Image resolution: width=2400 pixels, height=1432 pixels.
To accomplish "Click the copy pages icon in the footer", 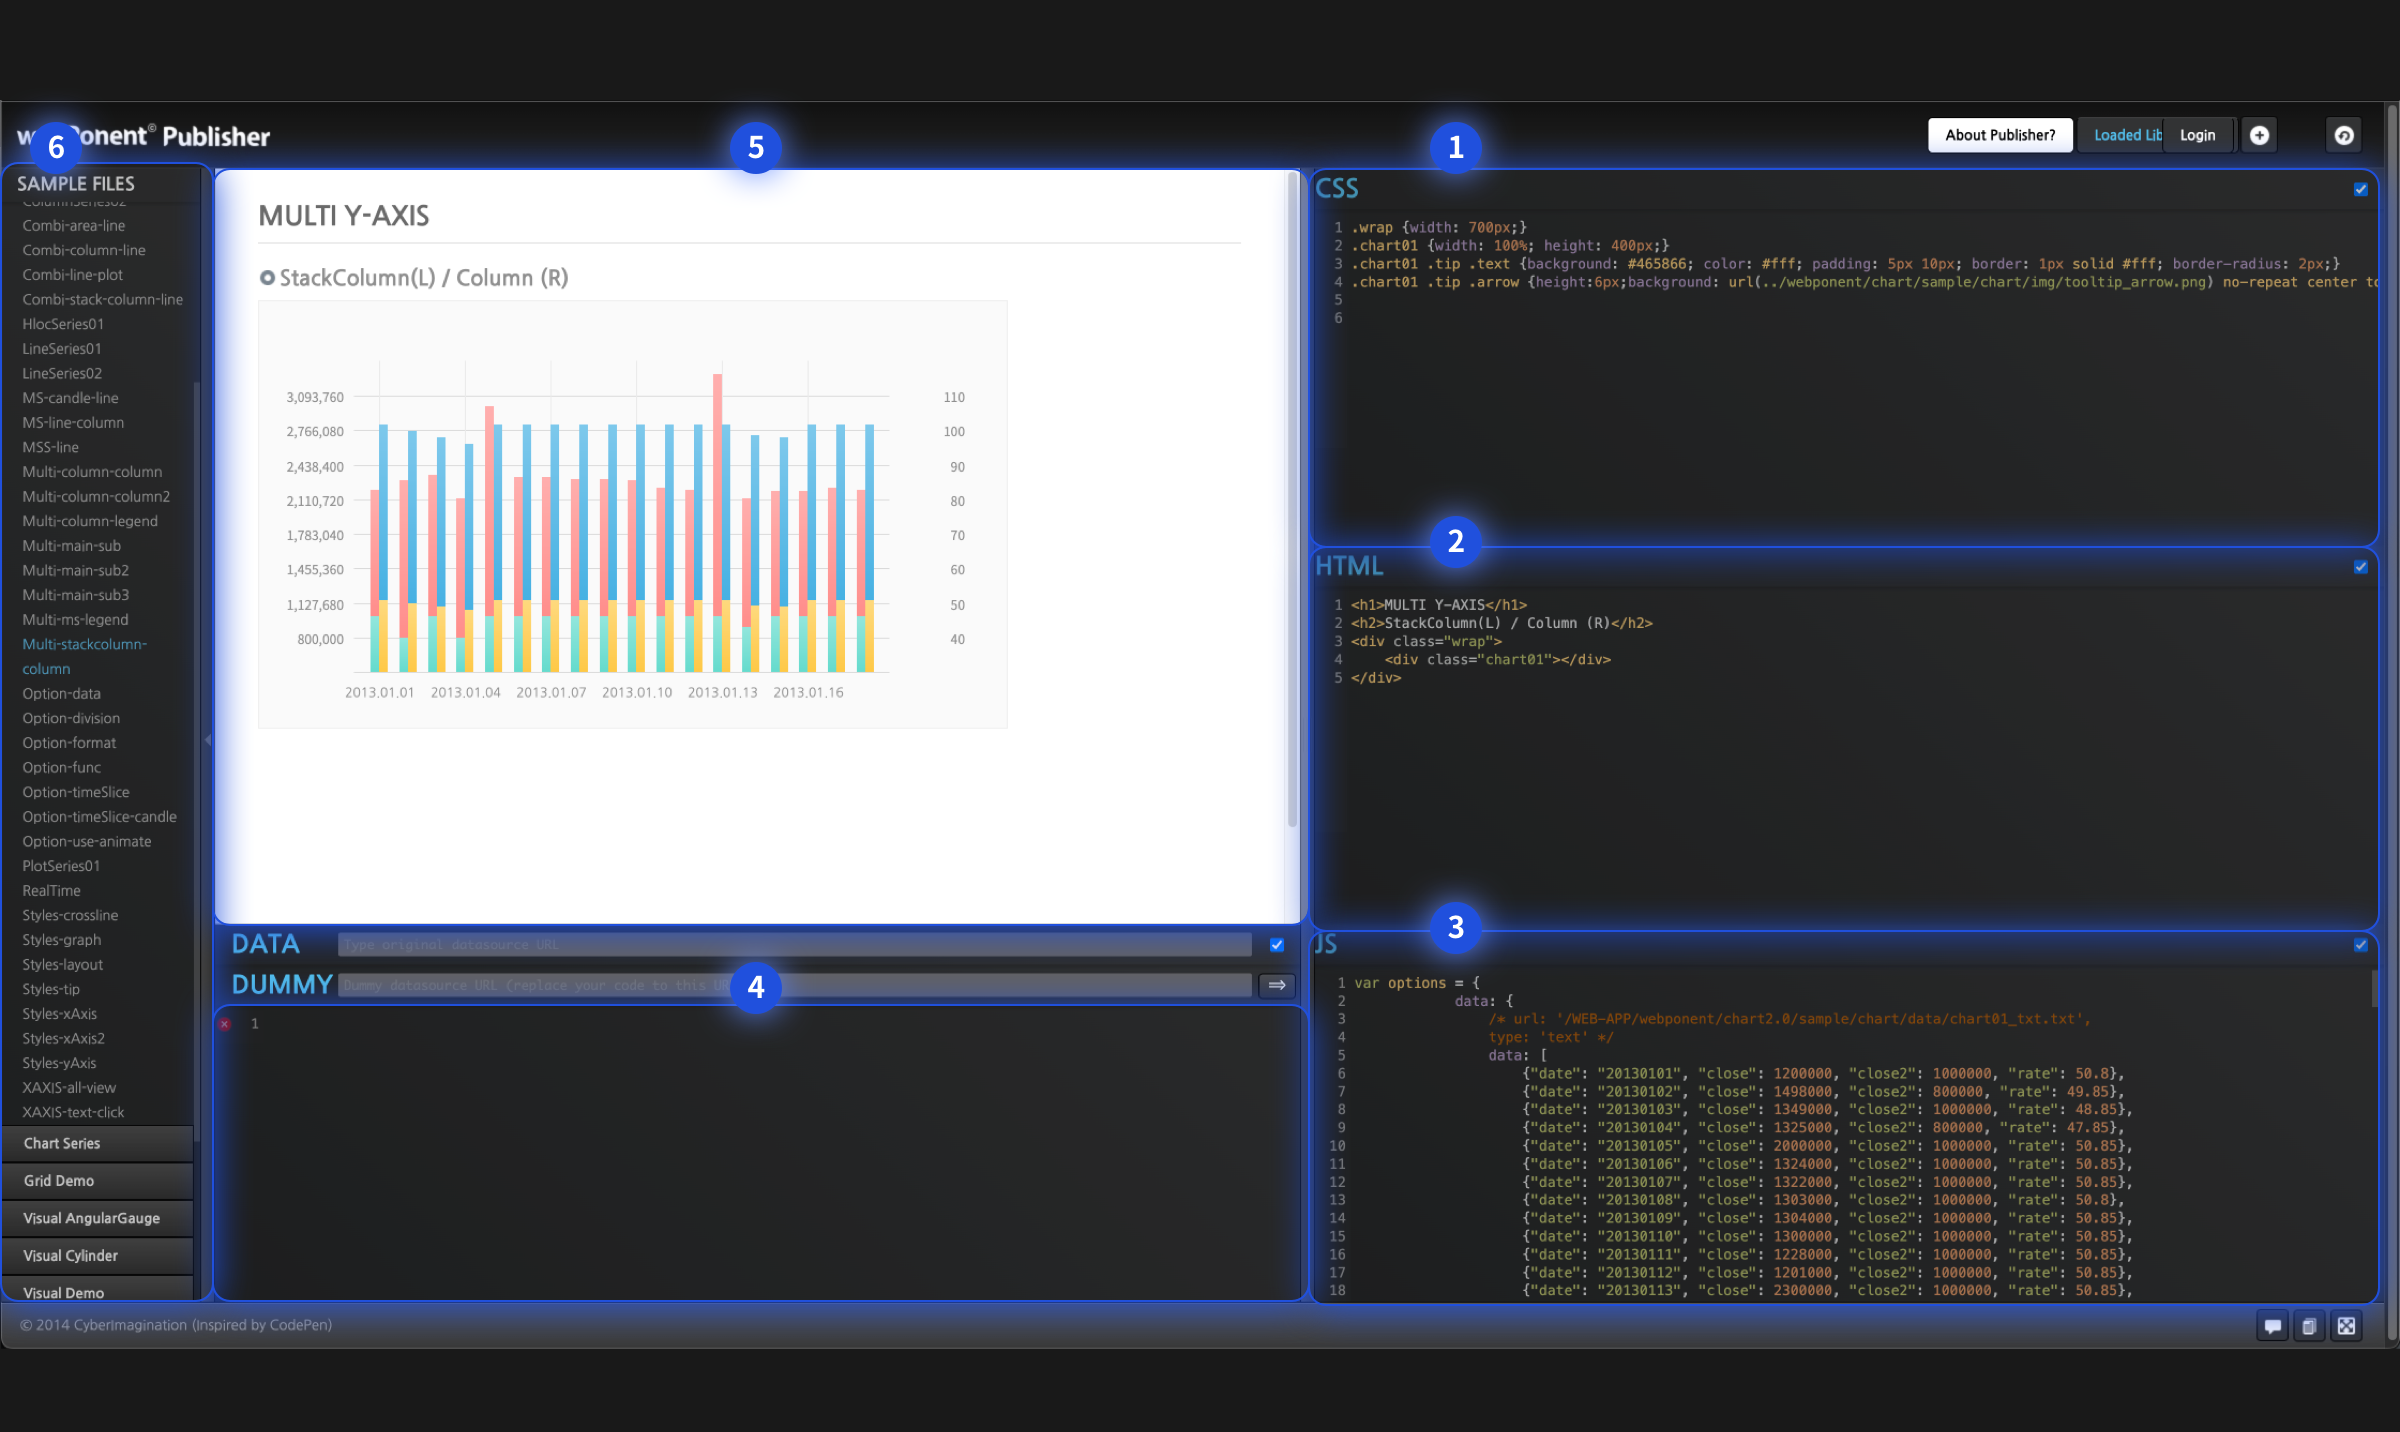I will coord(2309,1326).
